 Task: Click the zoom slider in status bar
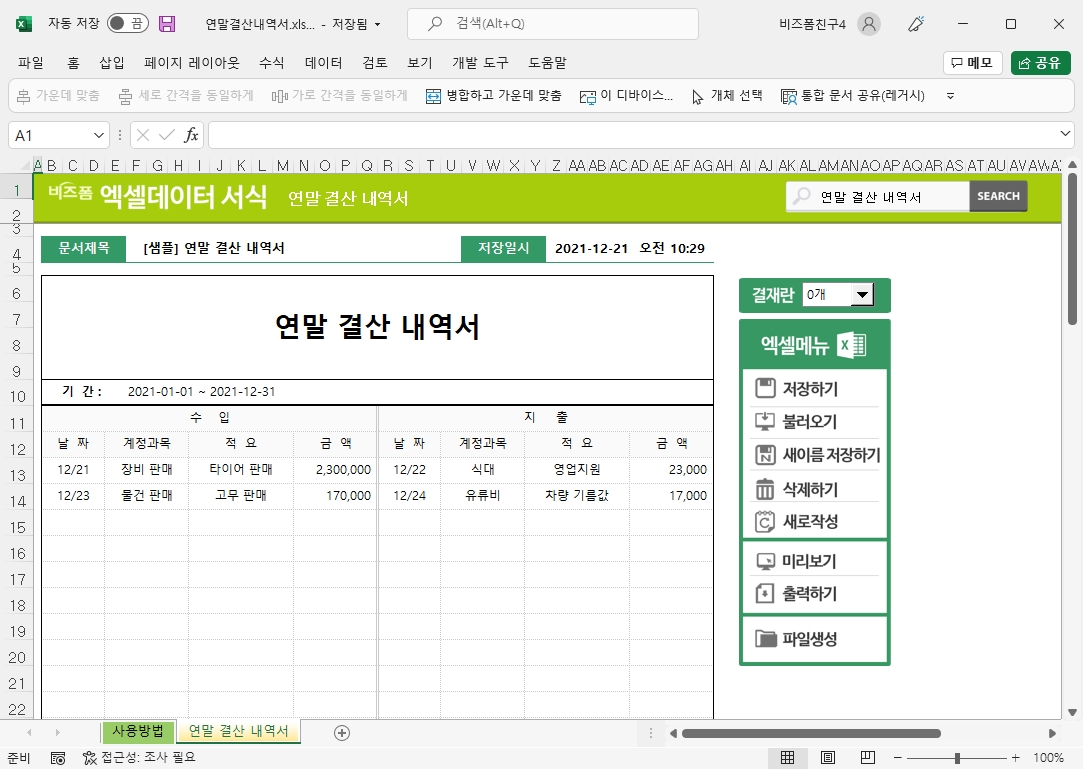pyautogui.click(x=957, y=757)
